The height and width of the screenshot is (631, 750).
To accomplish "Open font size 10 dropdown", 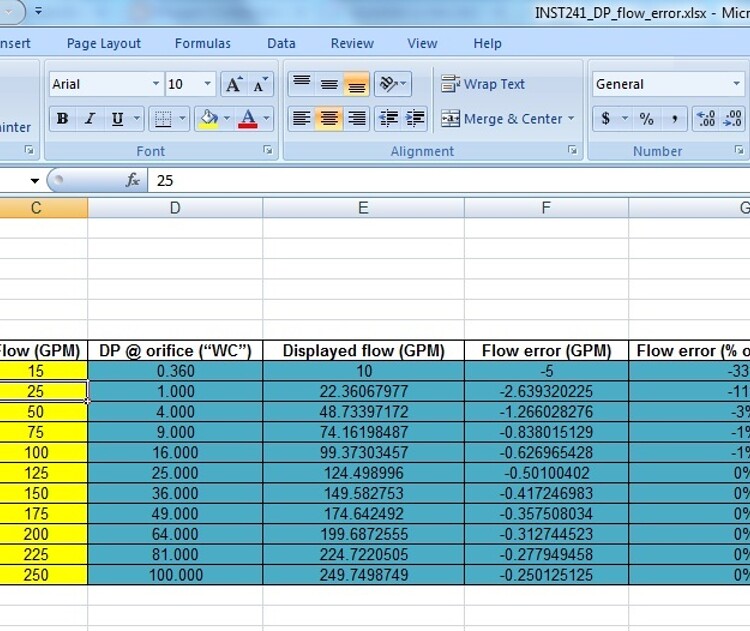I will 208,84.
